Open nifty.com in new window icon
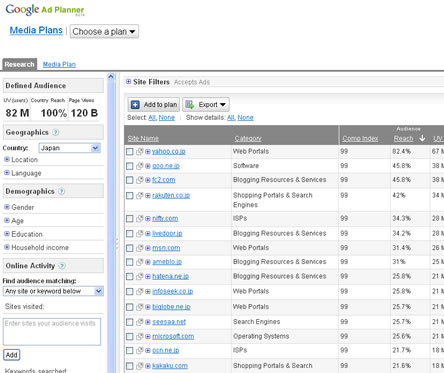The image size is (444, 373). coord(140,219)
